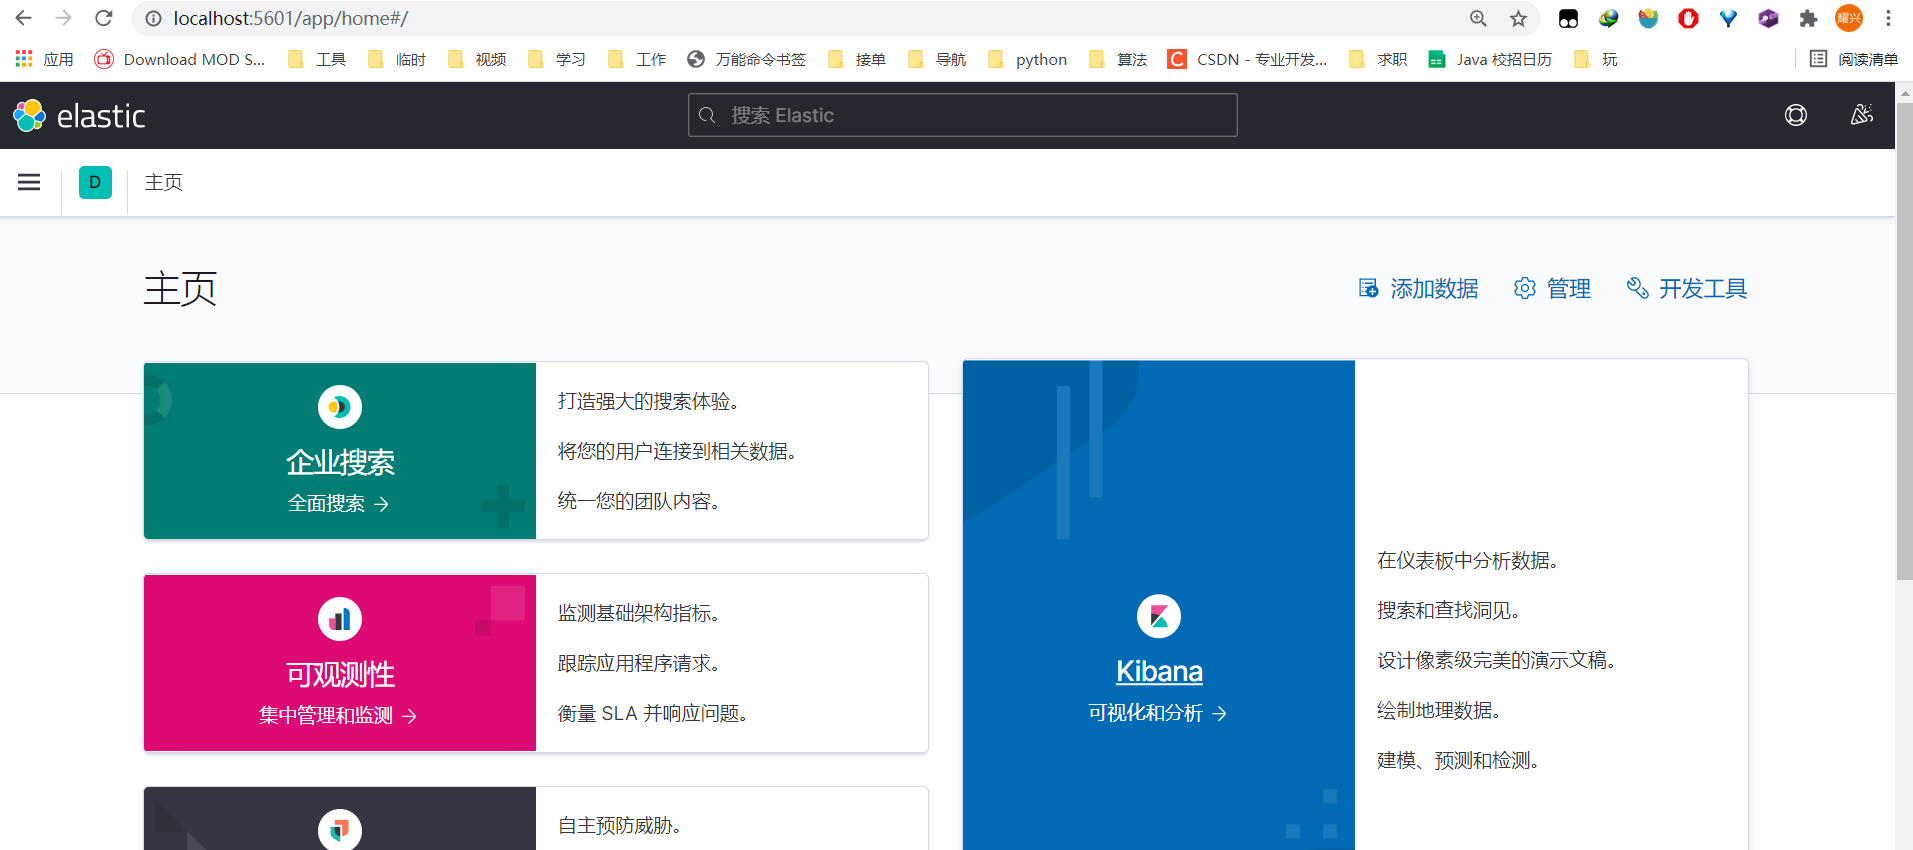Click the text 在仪表板中分析数据。

click(1468, 560)
